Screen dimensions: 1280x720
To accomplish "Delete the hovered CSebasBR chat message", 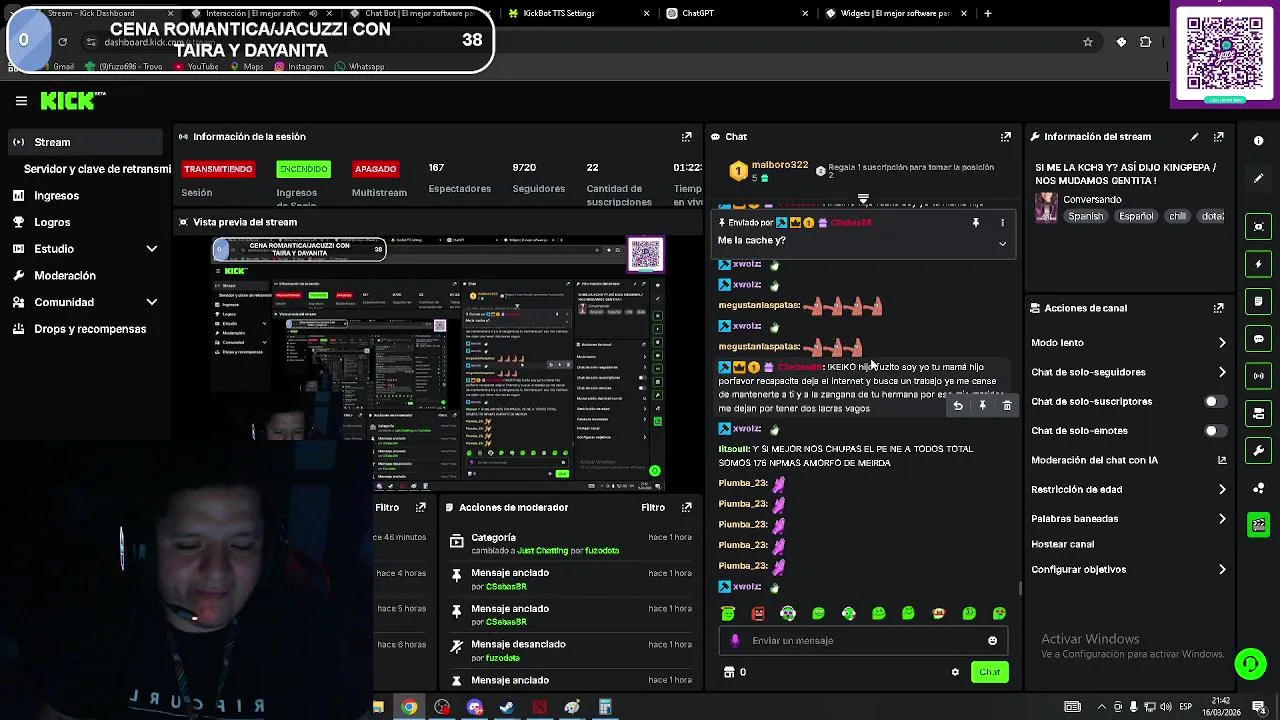I will tap(1007, 406).
